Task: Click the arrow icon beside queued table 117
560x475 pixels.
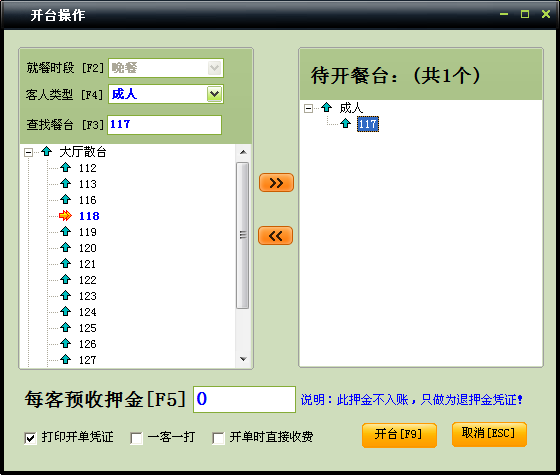Action: click(x=345, y=124)
